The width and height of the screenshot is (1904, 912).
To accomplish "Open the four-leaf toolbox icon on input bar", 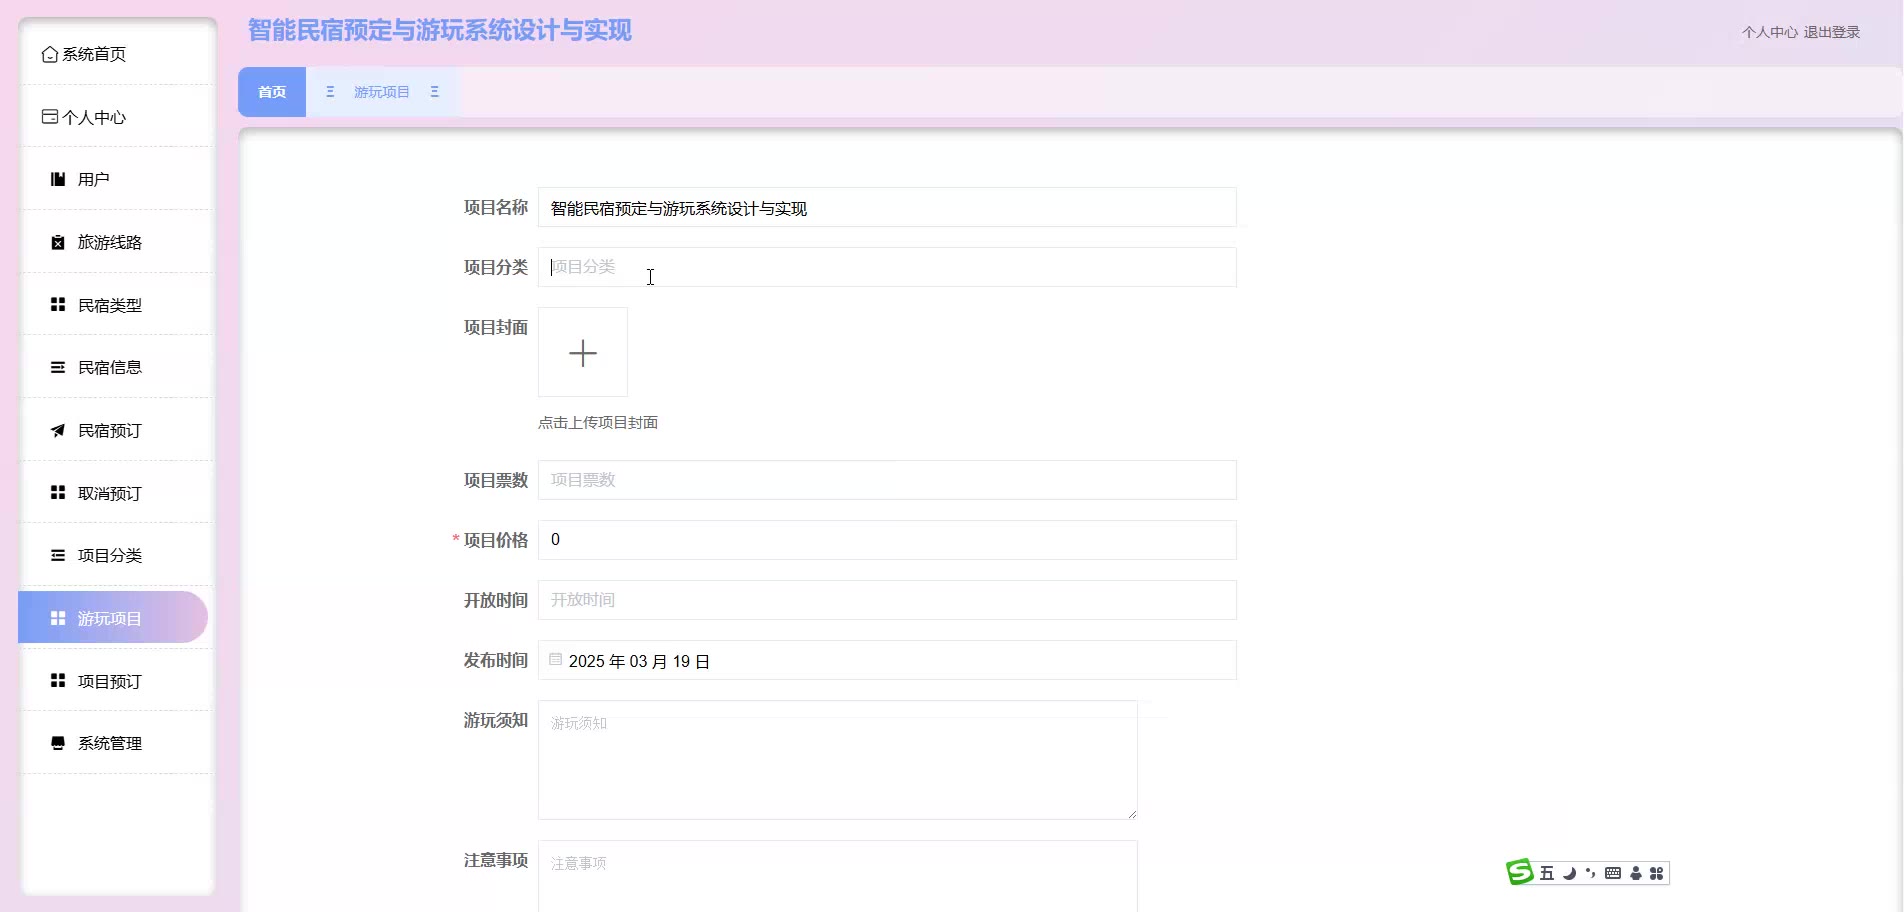I will (x=1657, y=873).
